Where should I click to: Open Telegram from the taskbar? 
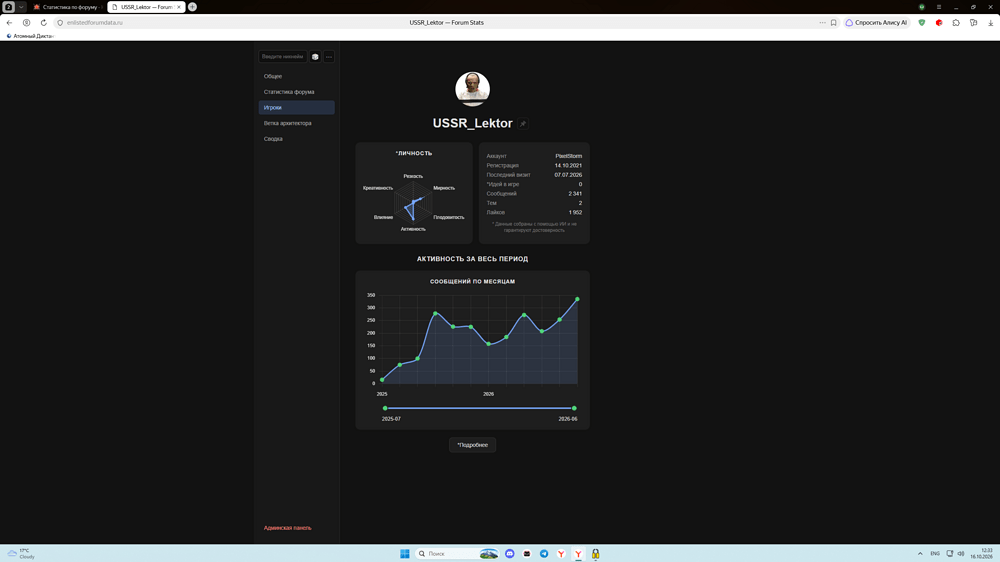(544, 554)
